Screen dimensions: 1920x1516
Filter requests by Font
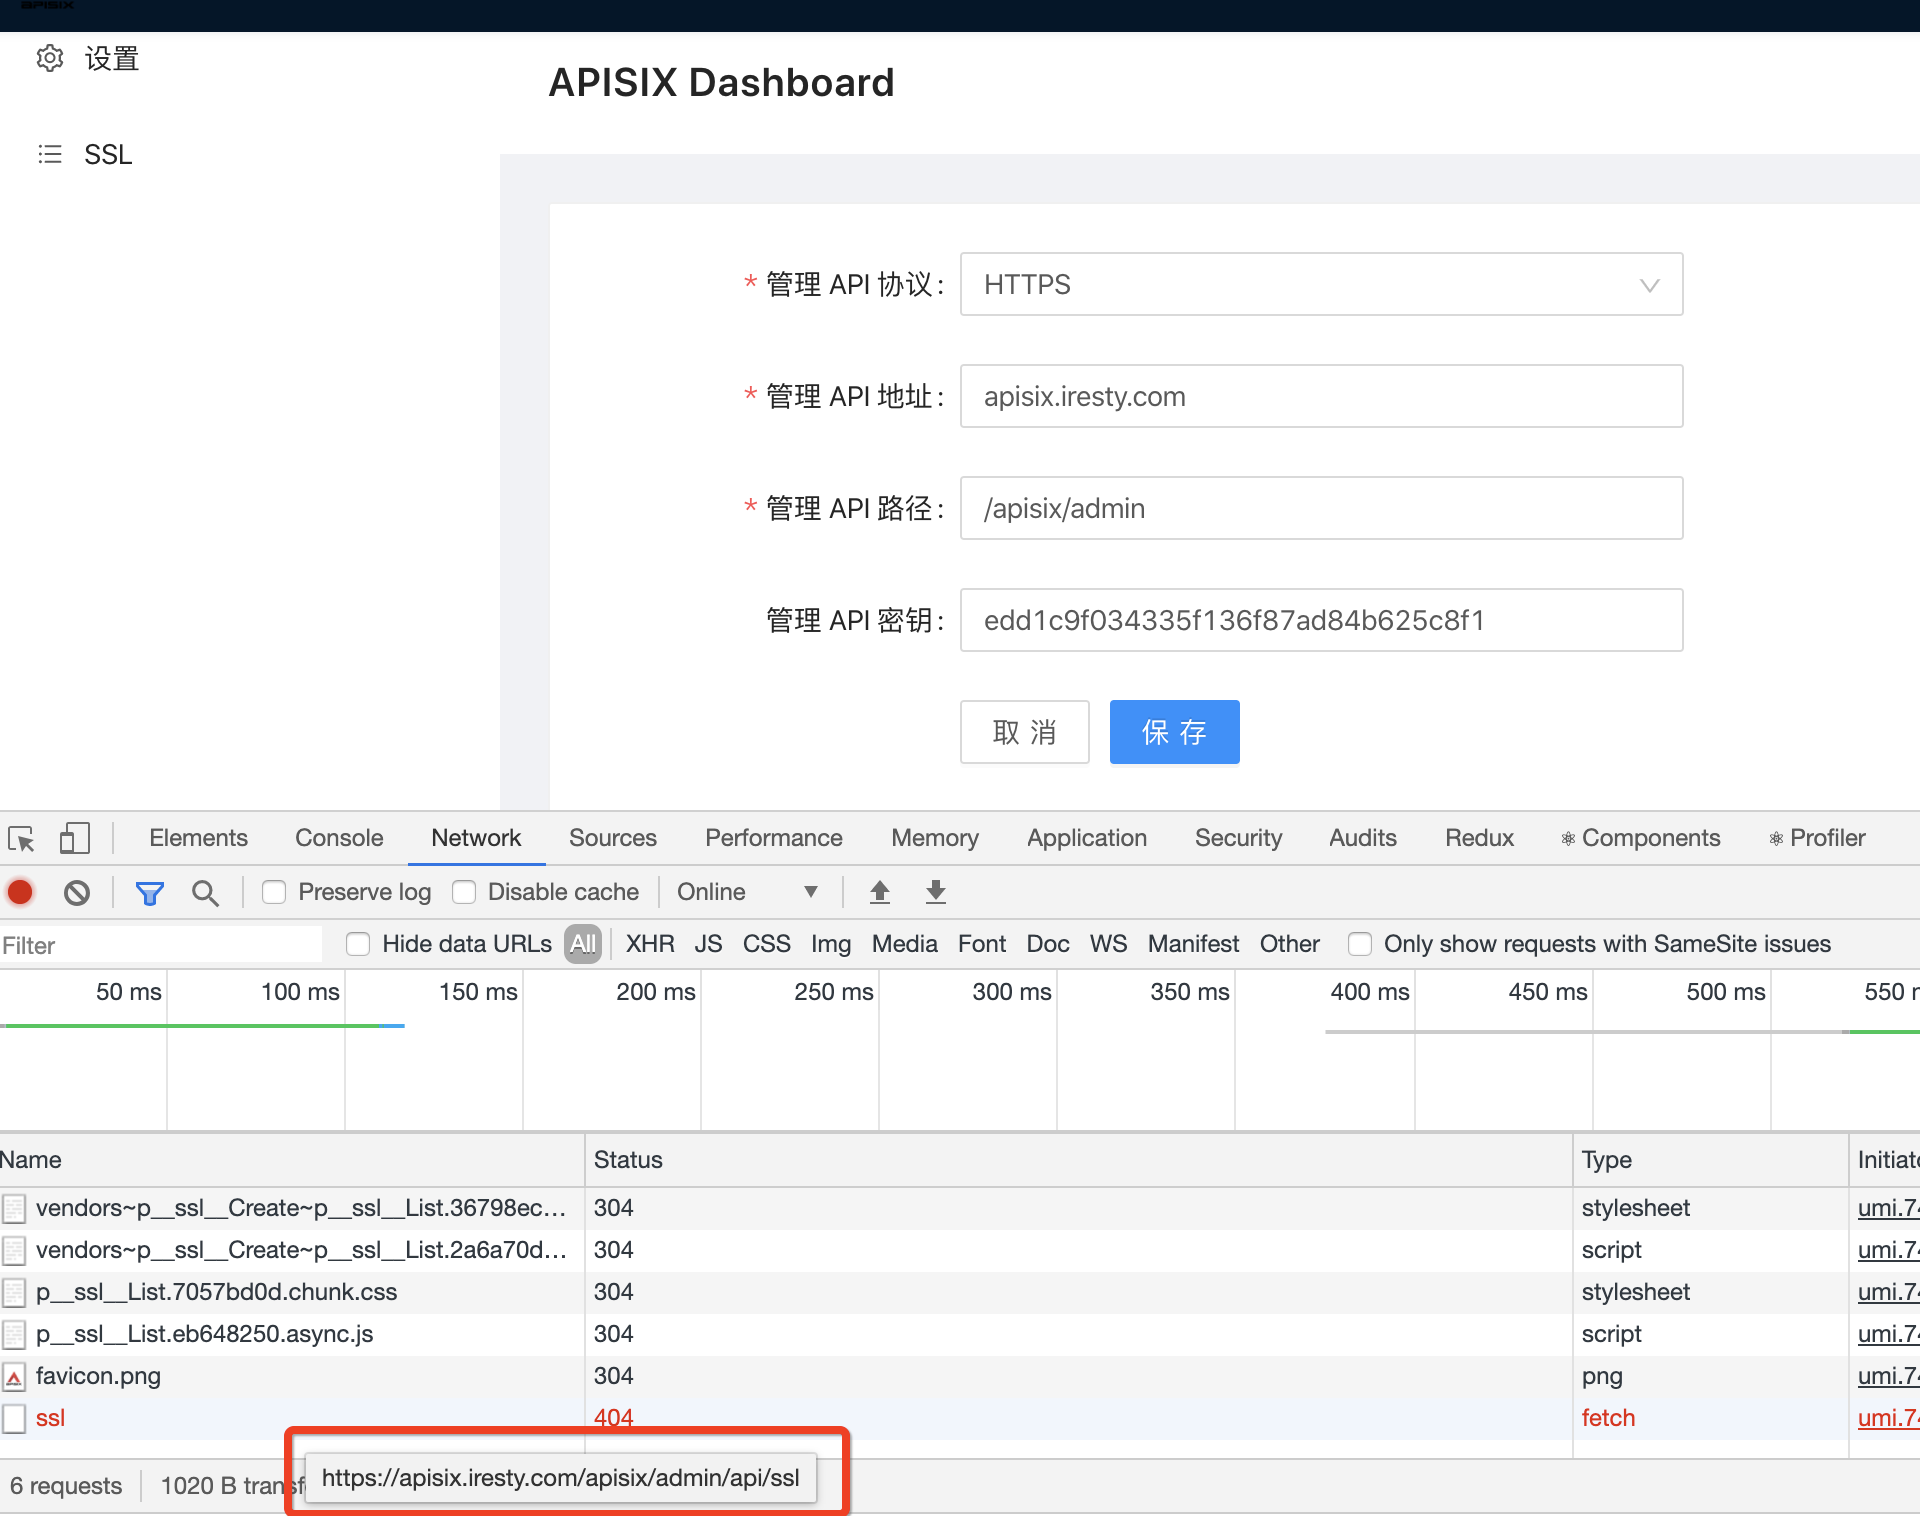(x=982, y=944)
